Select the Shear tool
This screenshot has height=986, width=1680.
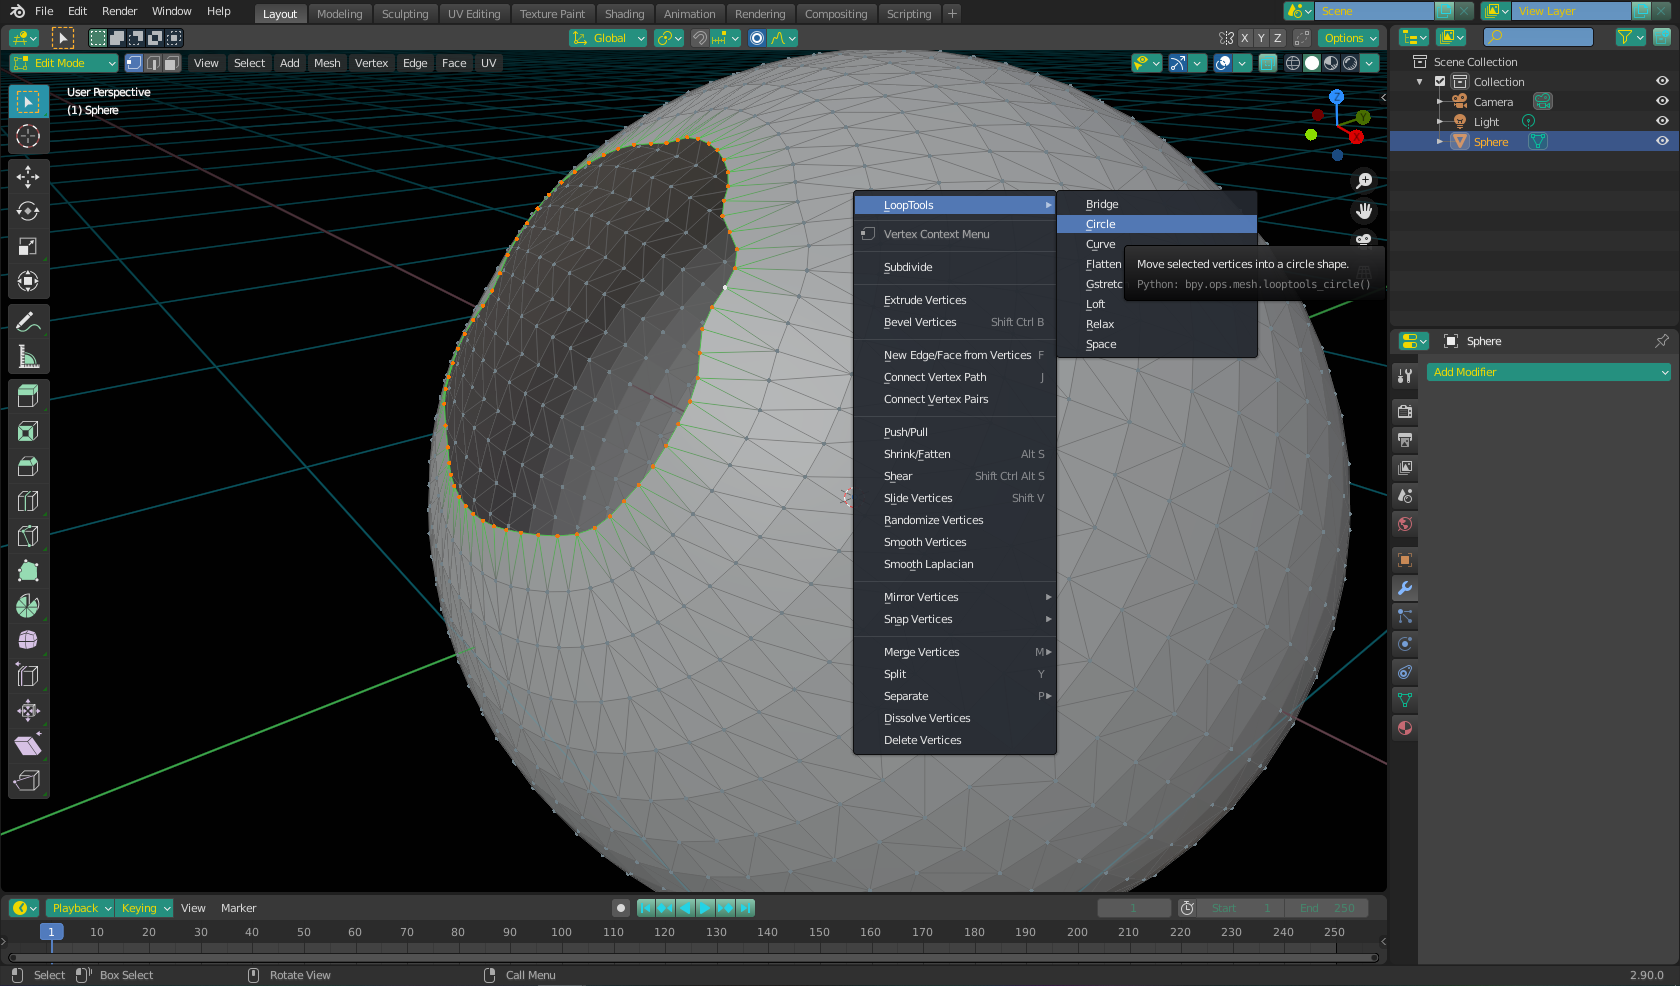[x=28, y=746]
